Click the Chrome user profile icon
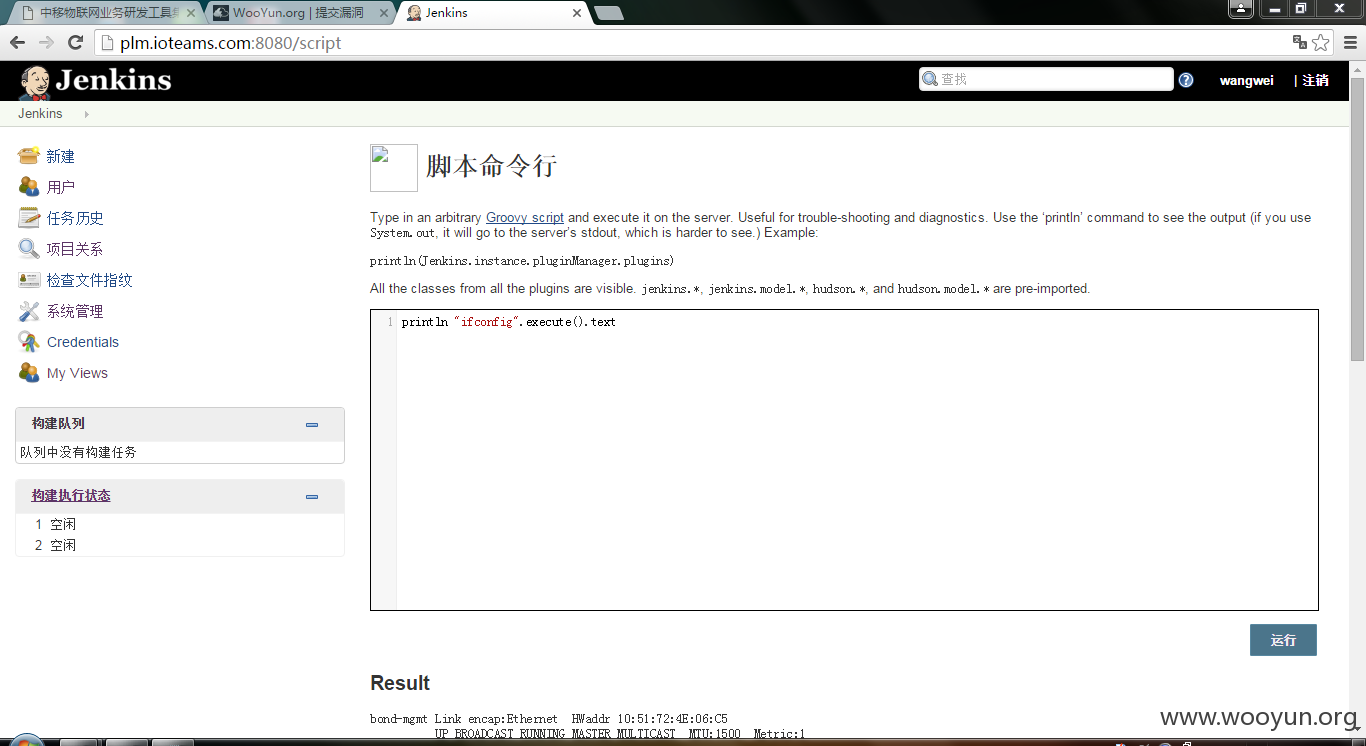This screenshot has width=1366, height=746. coord(1241,9)
